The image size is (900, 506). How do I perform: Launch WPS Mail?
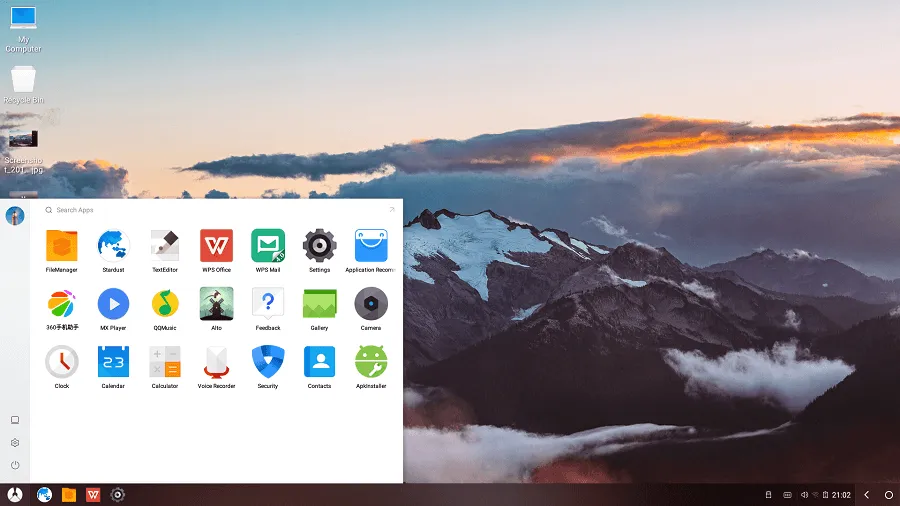[x=268, y=246]
